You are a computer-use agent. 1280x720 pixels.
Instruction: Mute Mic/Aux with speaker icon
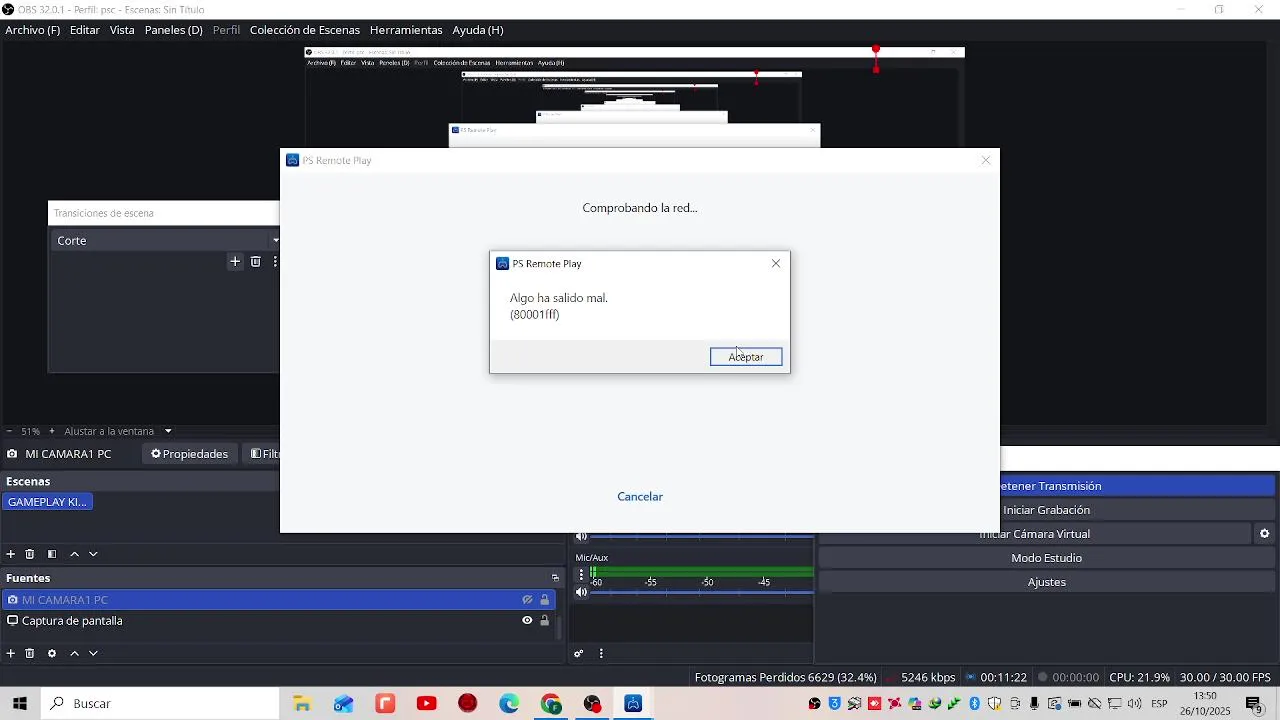coord(581,592)
